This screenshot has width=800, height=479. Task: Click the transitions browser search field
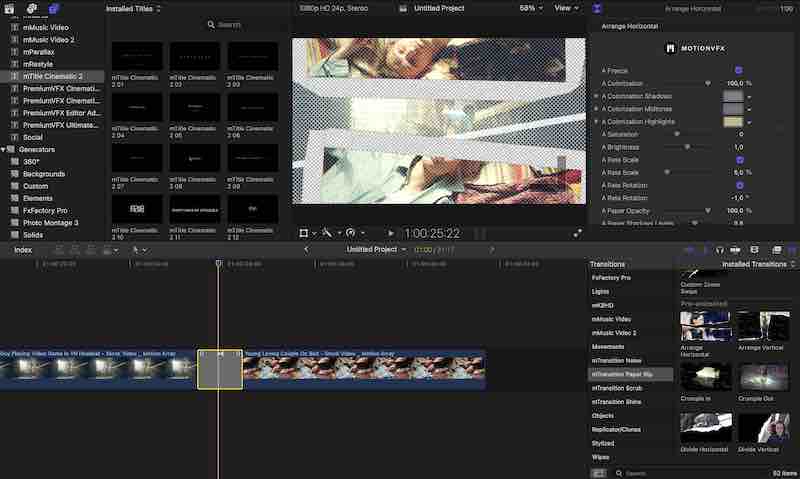pyautogui.click(x=689, y=473)
